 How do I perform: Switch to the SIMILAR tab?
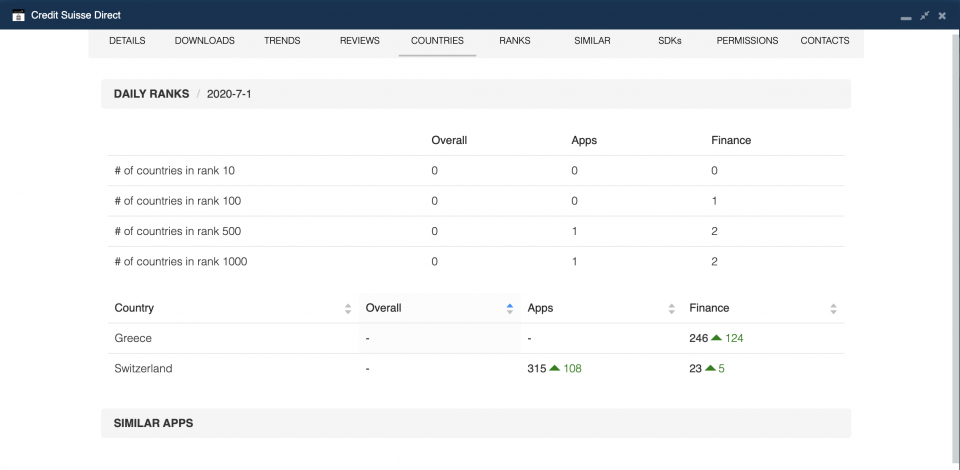pos(592,41)
